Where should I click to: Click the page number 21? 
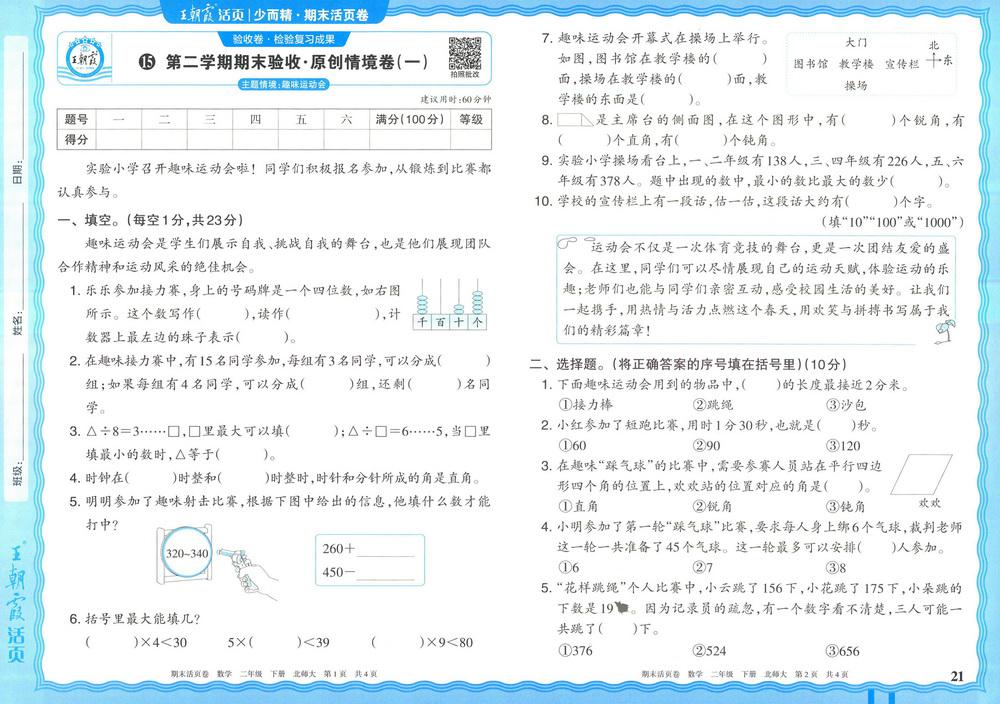click(x=957, y=676)
